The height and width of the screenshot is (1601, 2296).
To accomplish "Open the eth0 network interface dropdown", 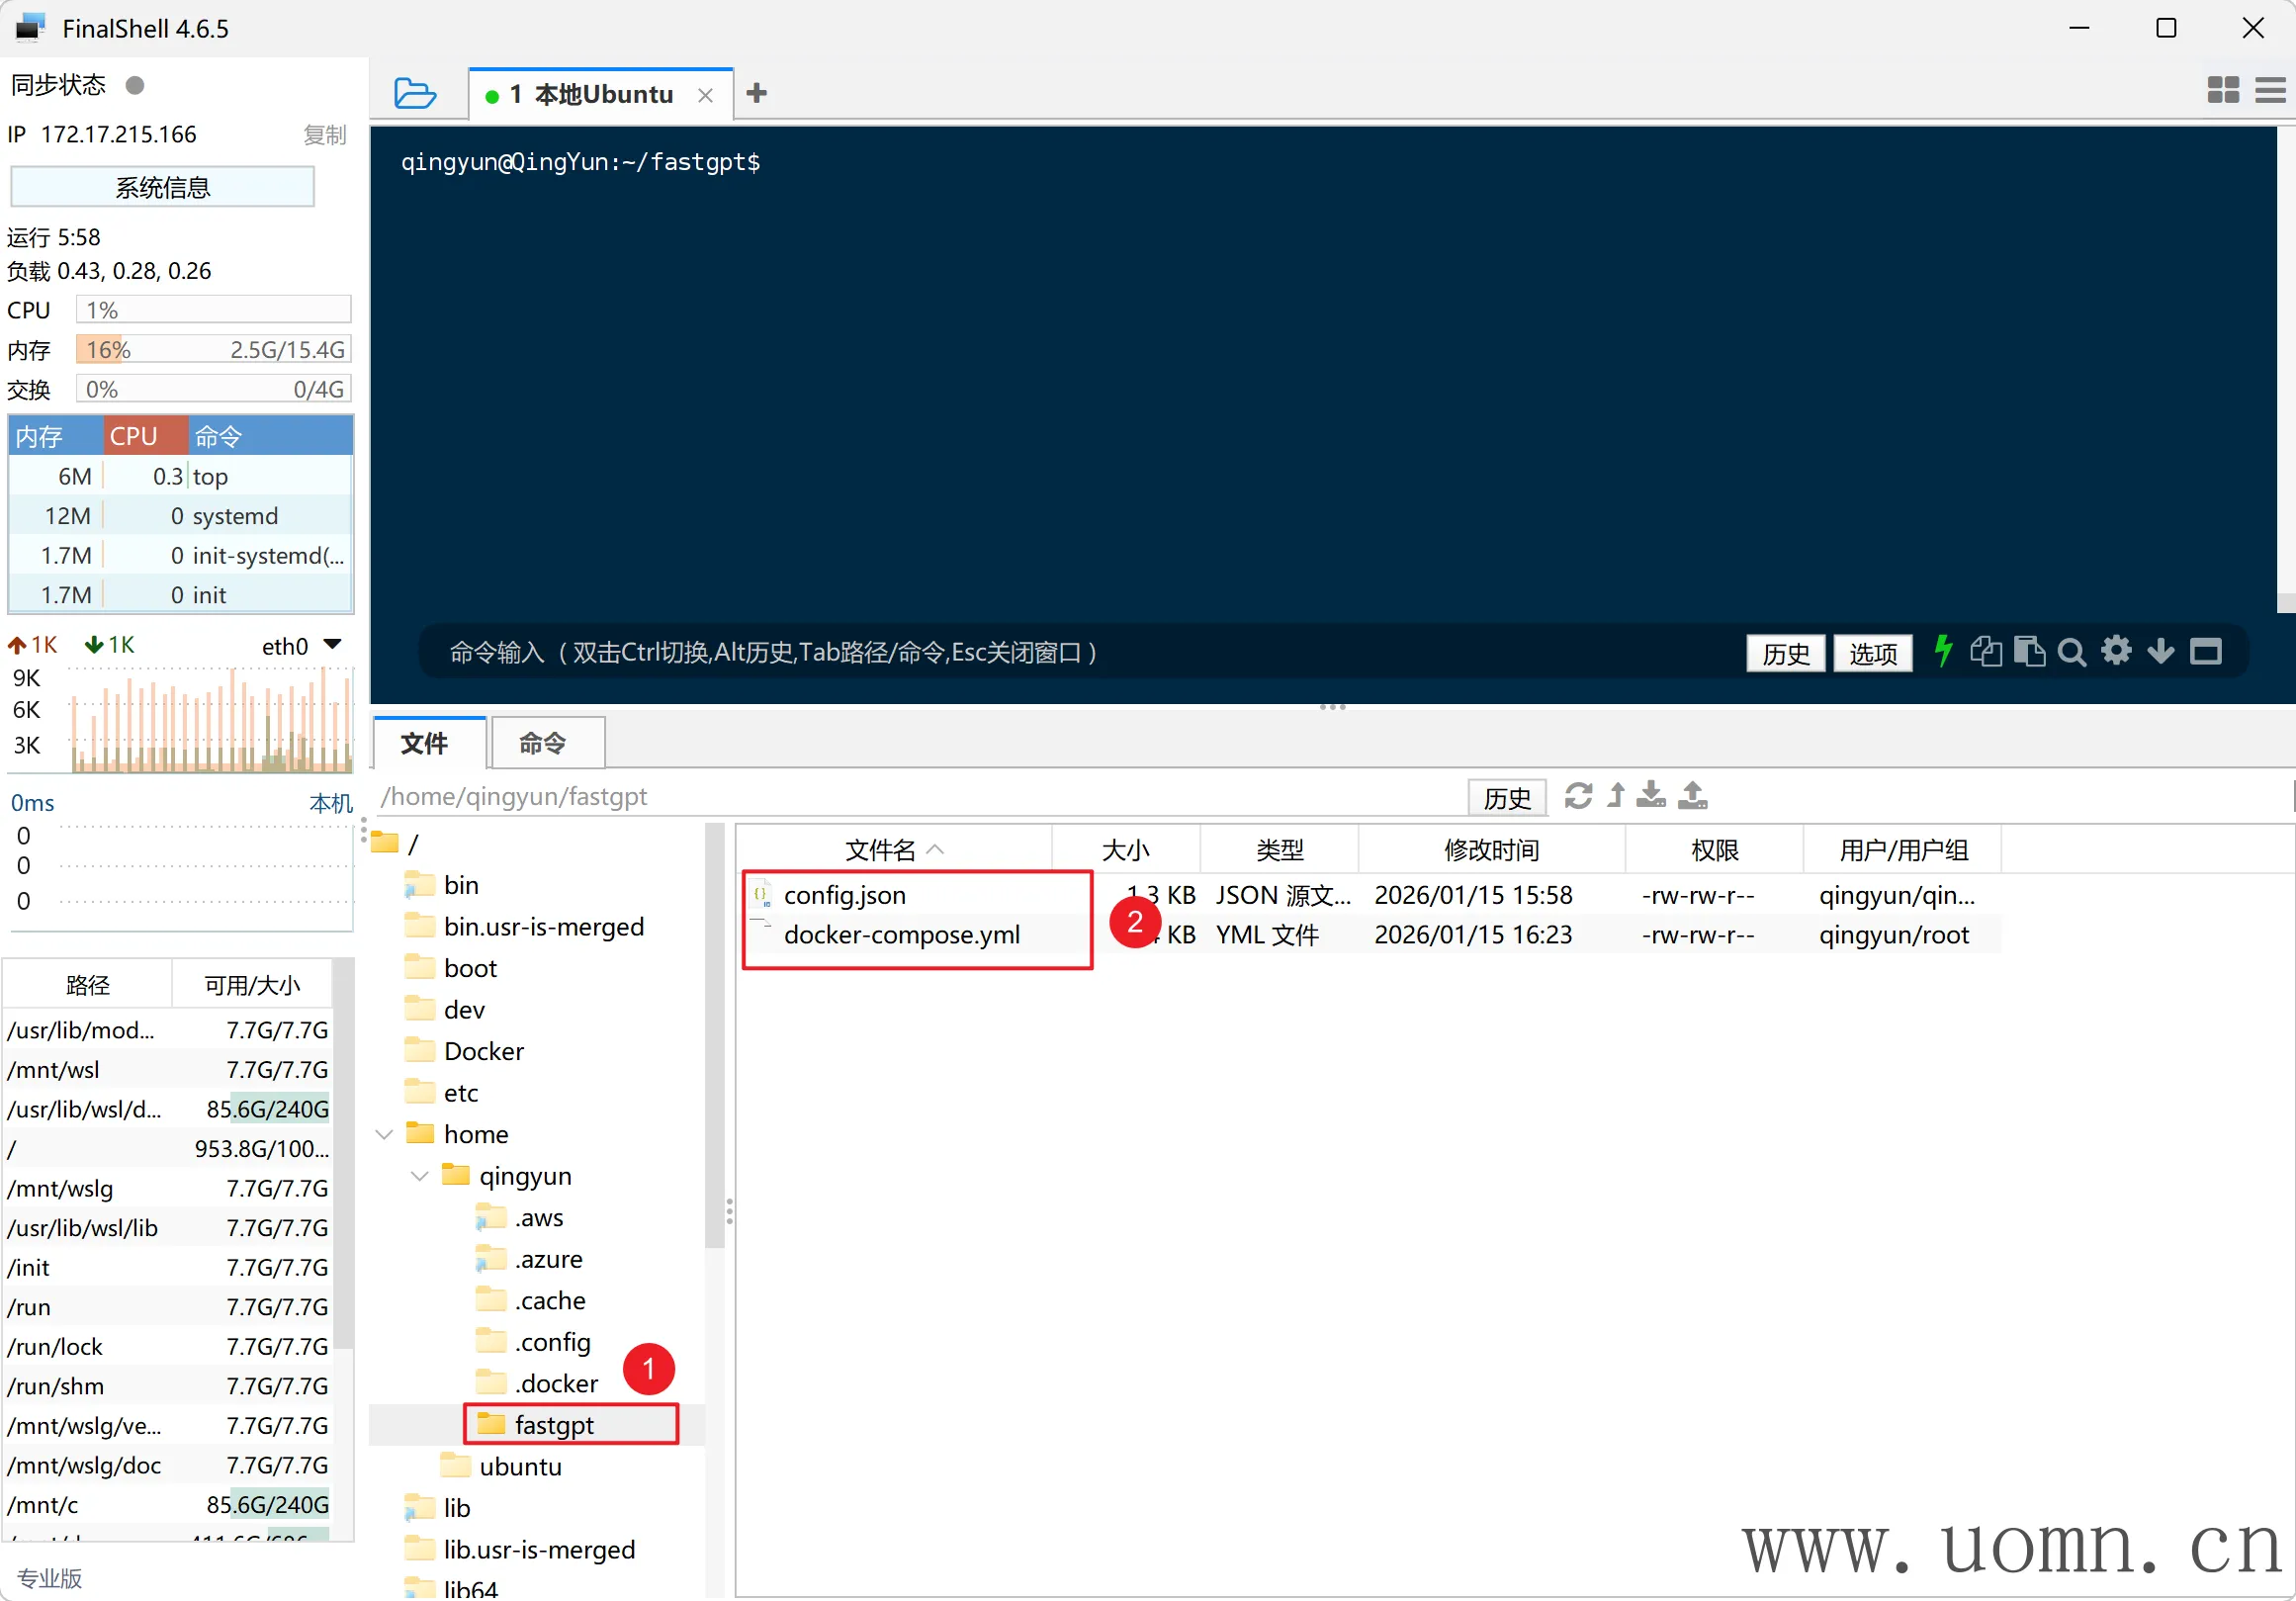I will (333, 645).
